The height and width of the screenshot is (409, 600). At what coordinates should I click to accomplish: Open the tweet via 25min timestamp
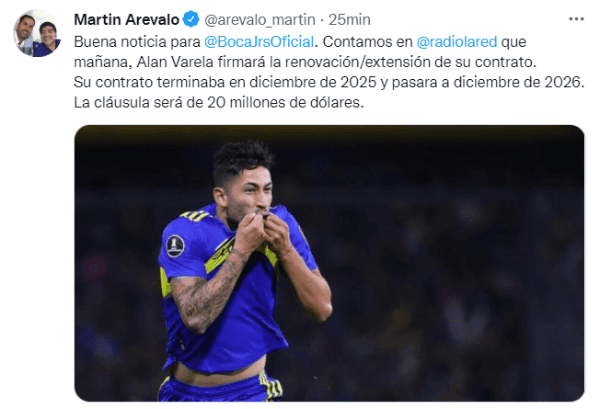(x=349, y=20)
